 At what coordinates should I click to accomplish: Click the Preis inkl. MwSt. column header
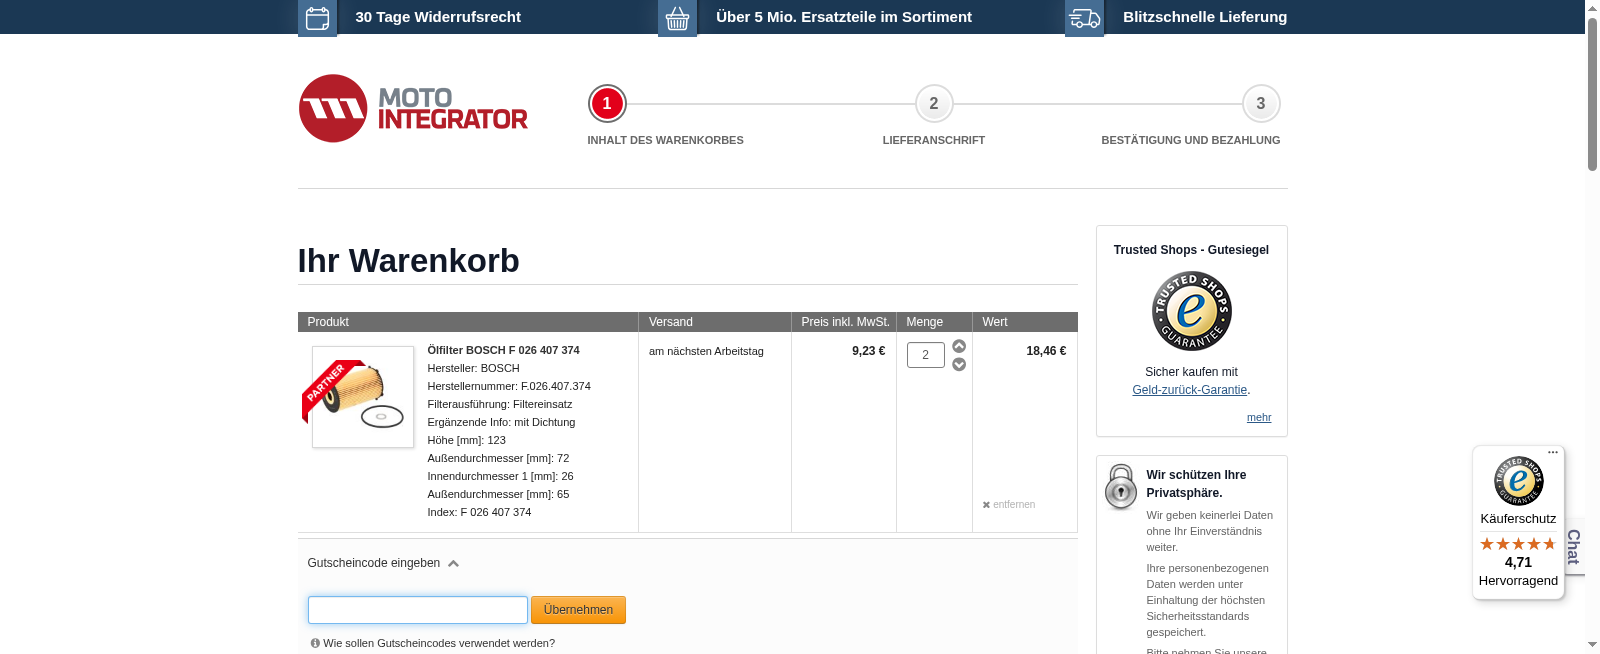click(x=844, y=322)
